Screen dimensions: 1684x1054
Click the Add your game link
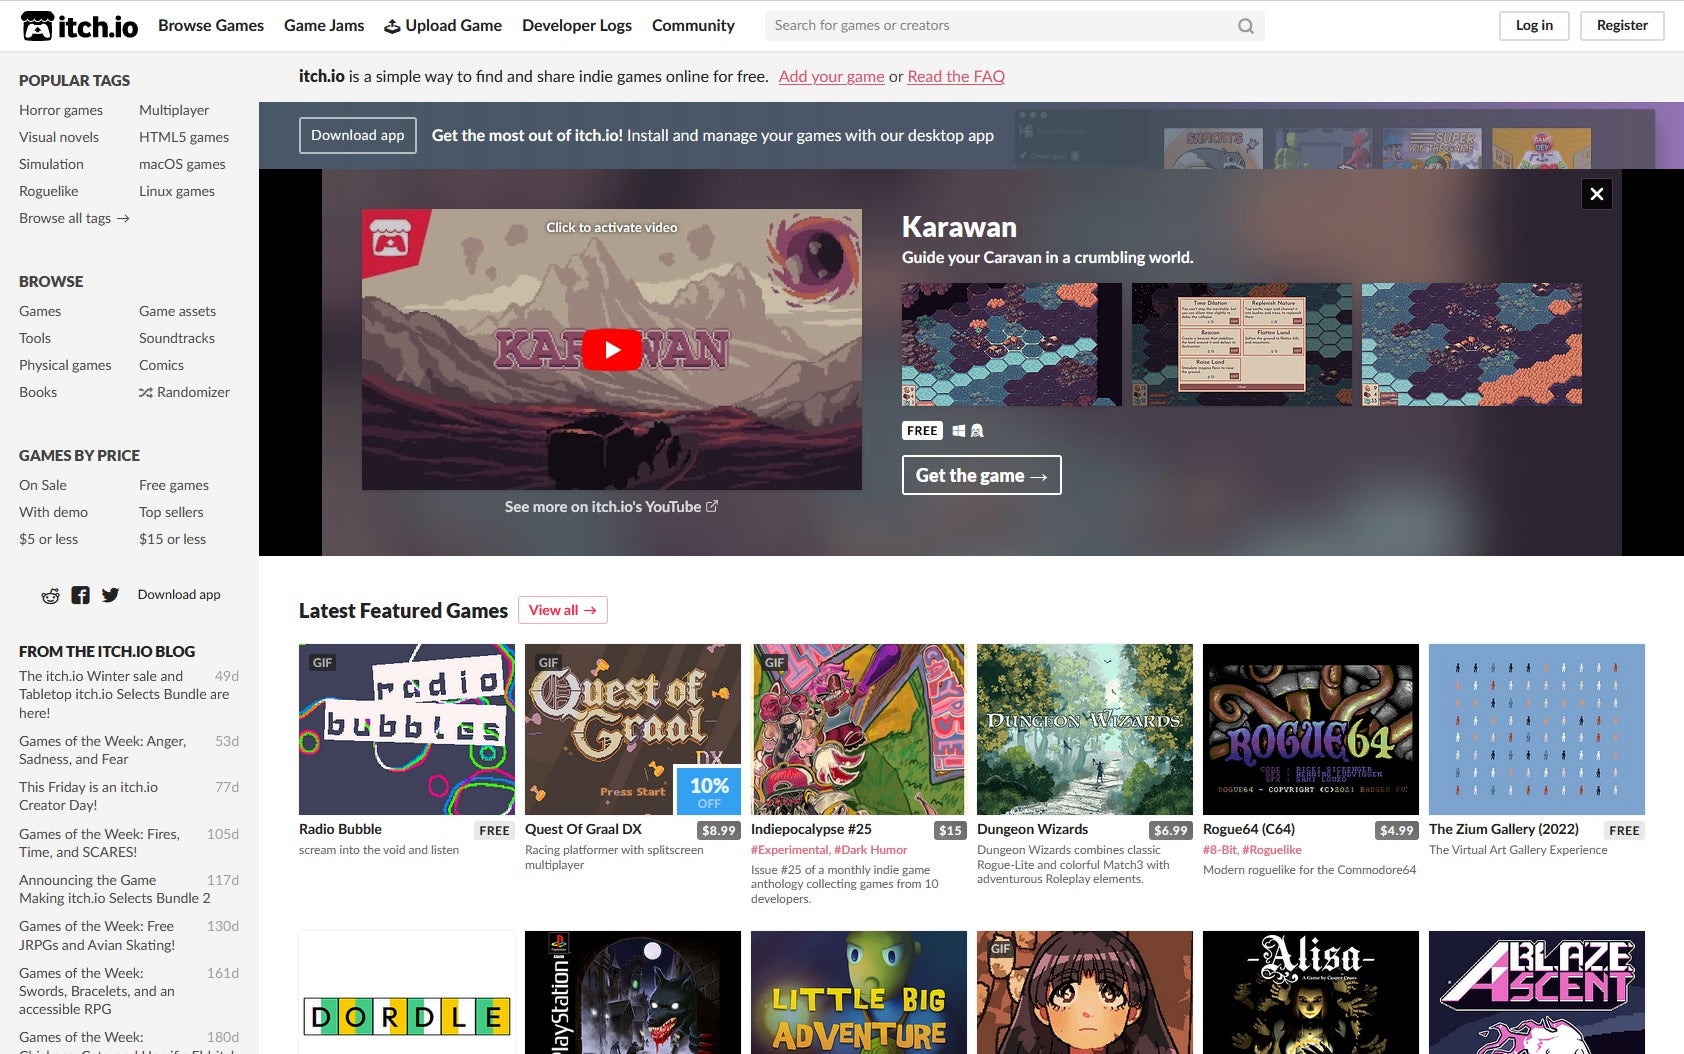coord(831,77)
